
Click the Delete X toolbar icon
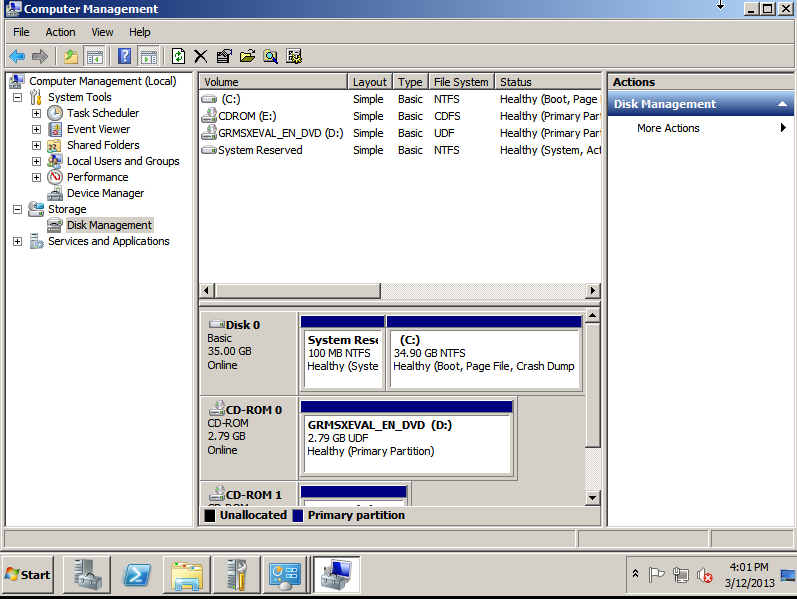coord(201,56)
